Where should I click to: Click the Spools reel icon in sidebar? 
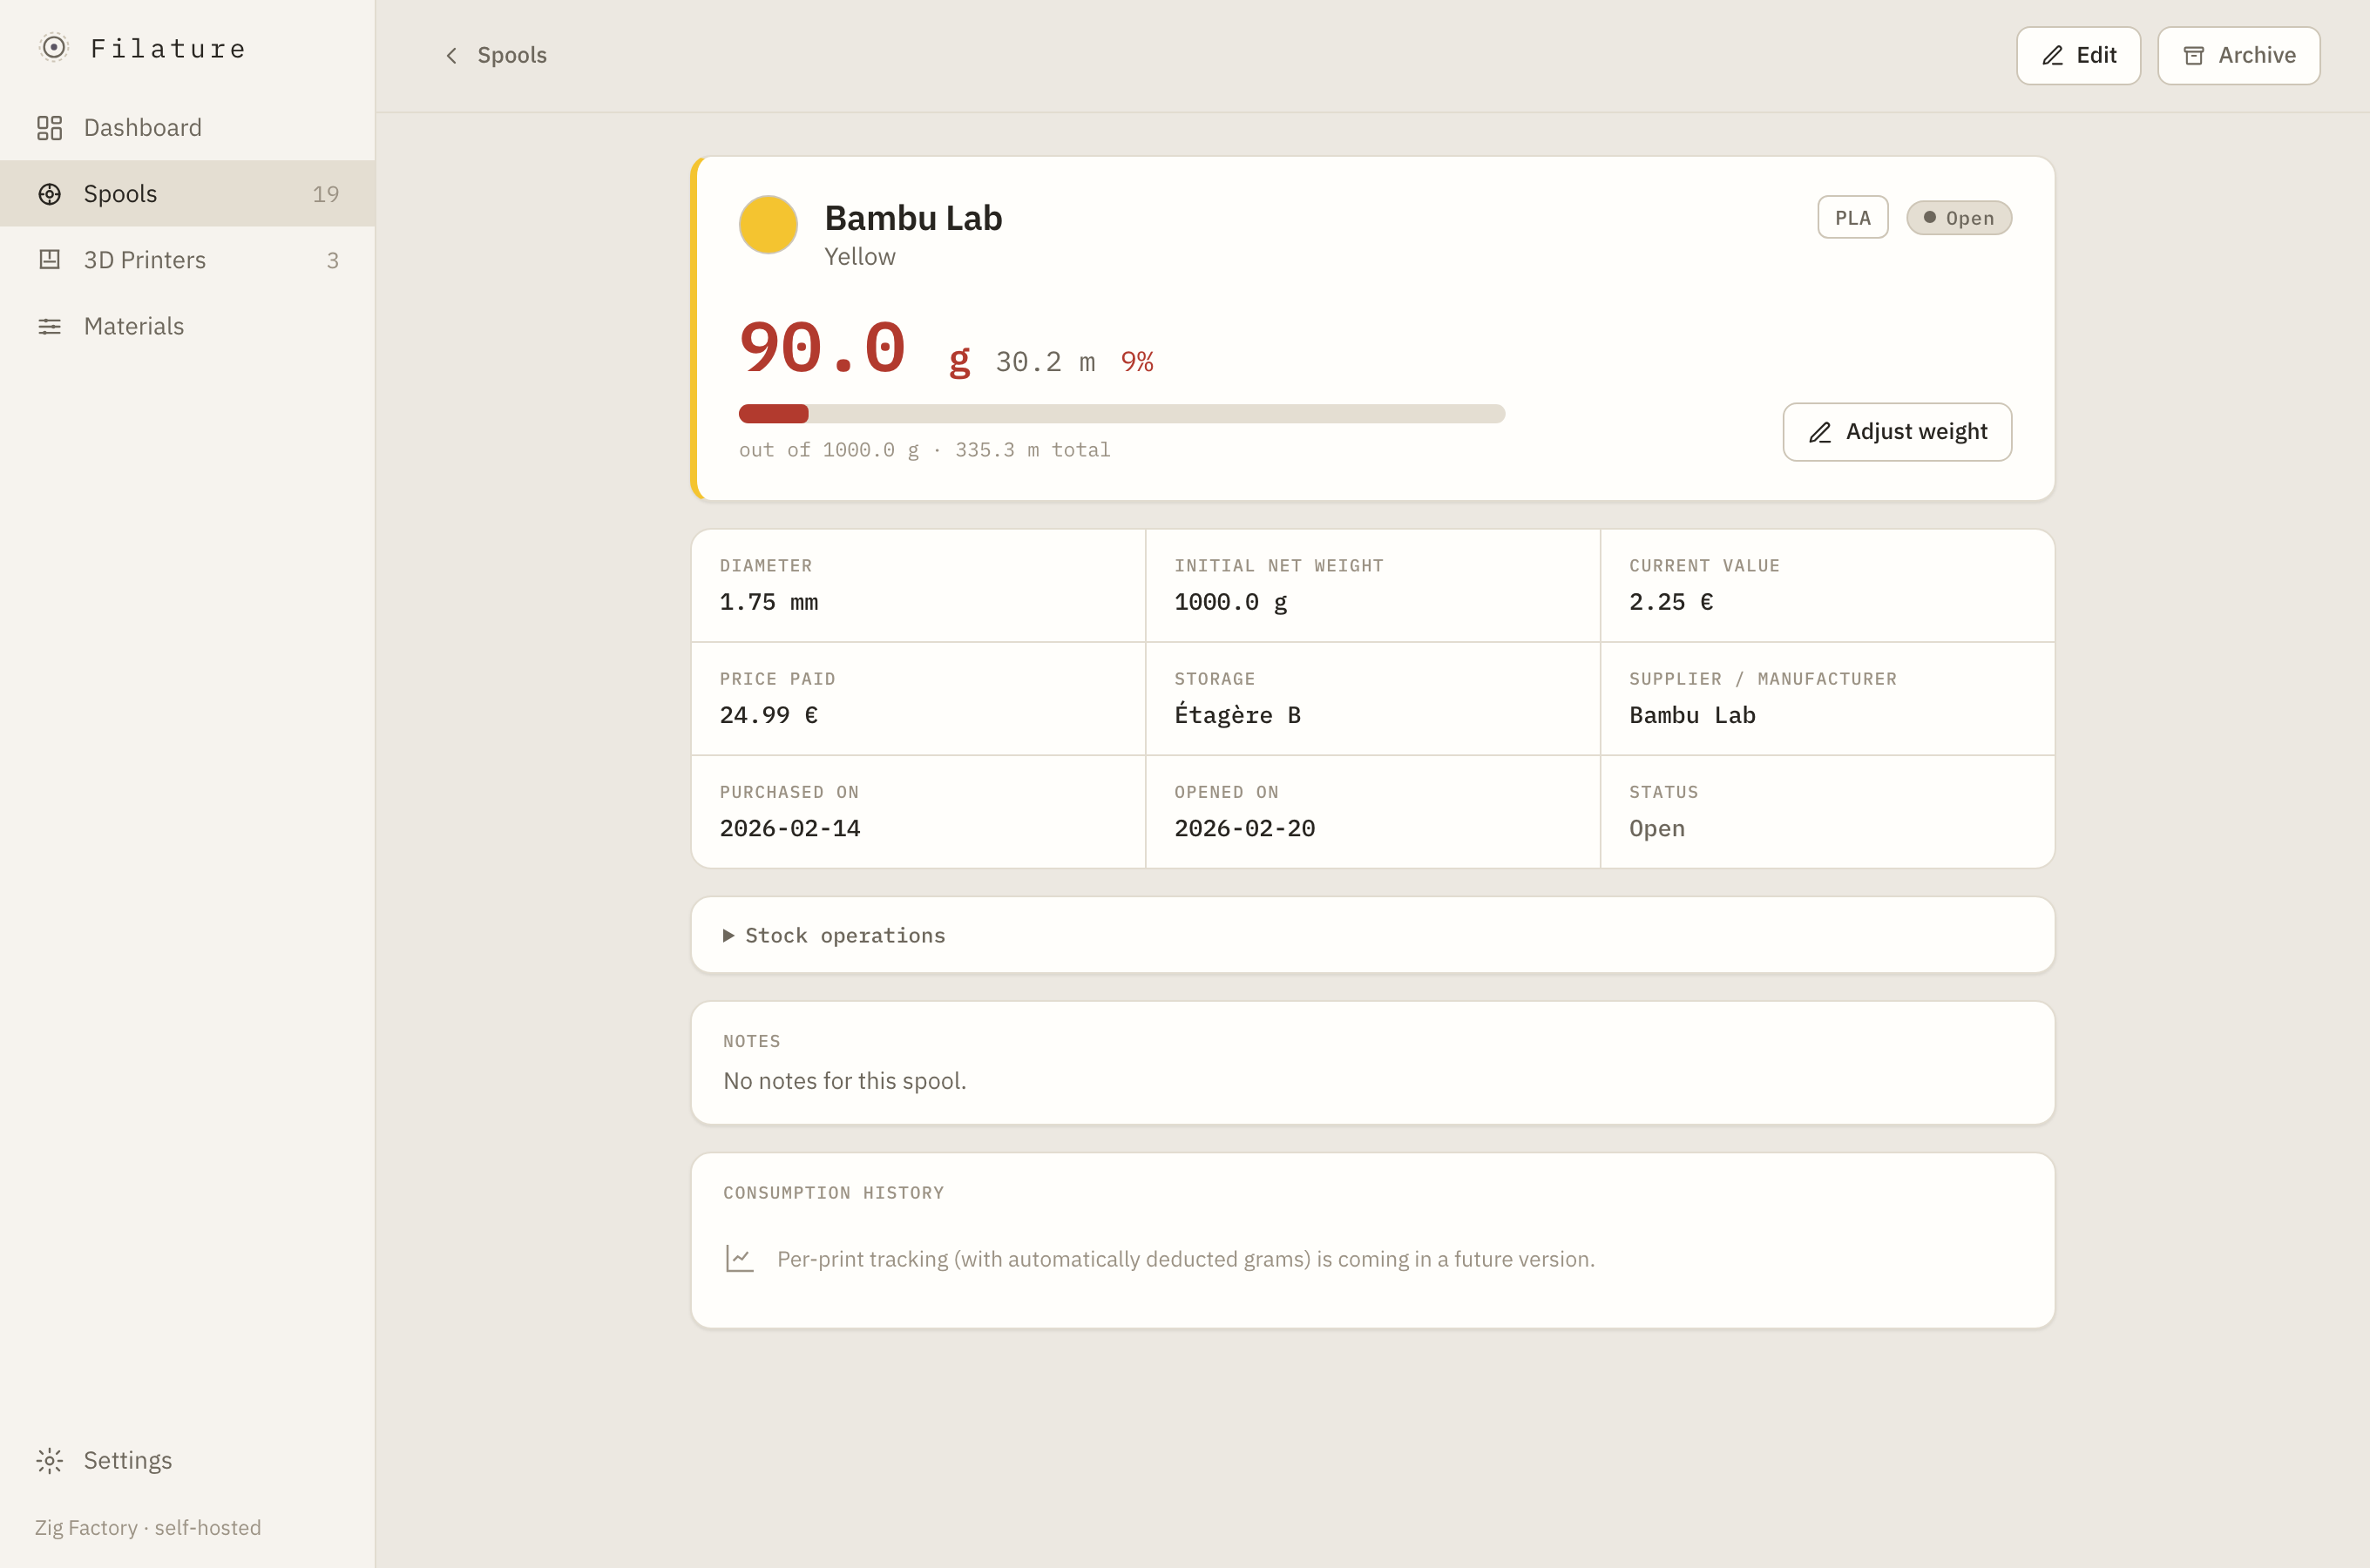[49, 194]
